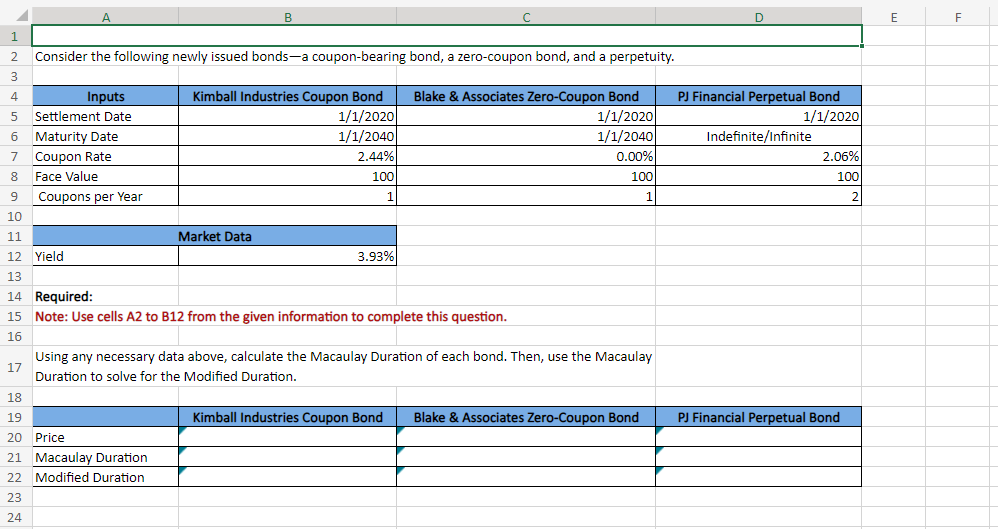The image size is (998, 529).
Task: Click the 'Inputs' header cell
Action: (106, 96)
